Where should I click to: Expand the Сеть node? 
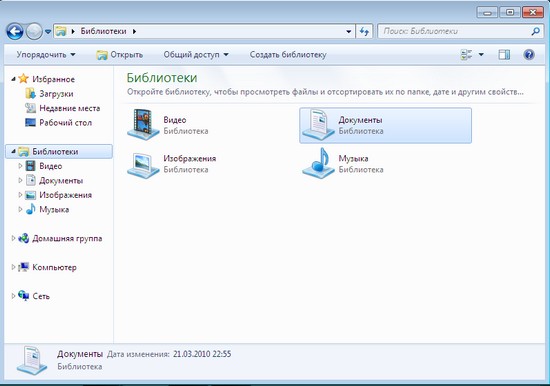coord(13,295)
